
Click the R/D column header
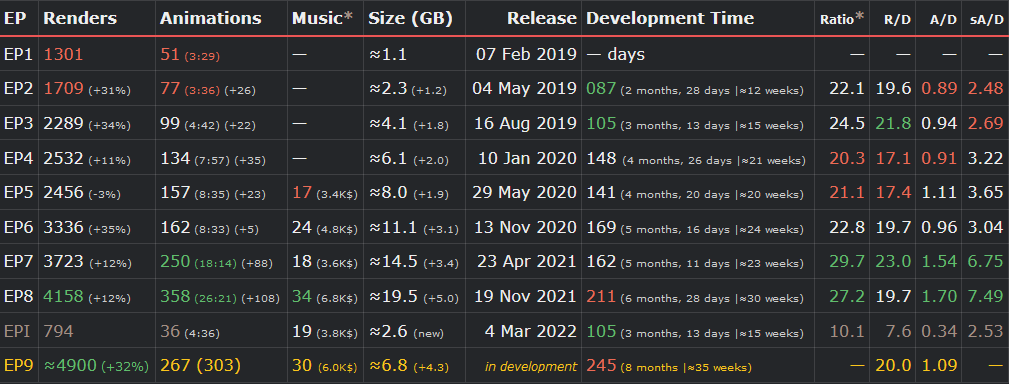[896, 20]
